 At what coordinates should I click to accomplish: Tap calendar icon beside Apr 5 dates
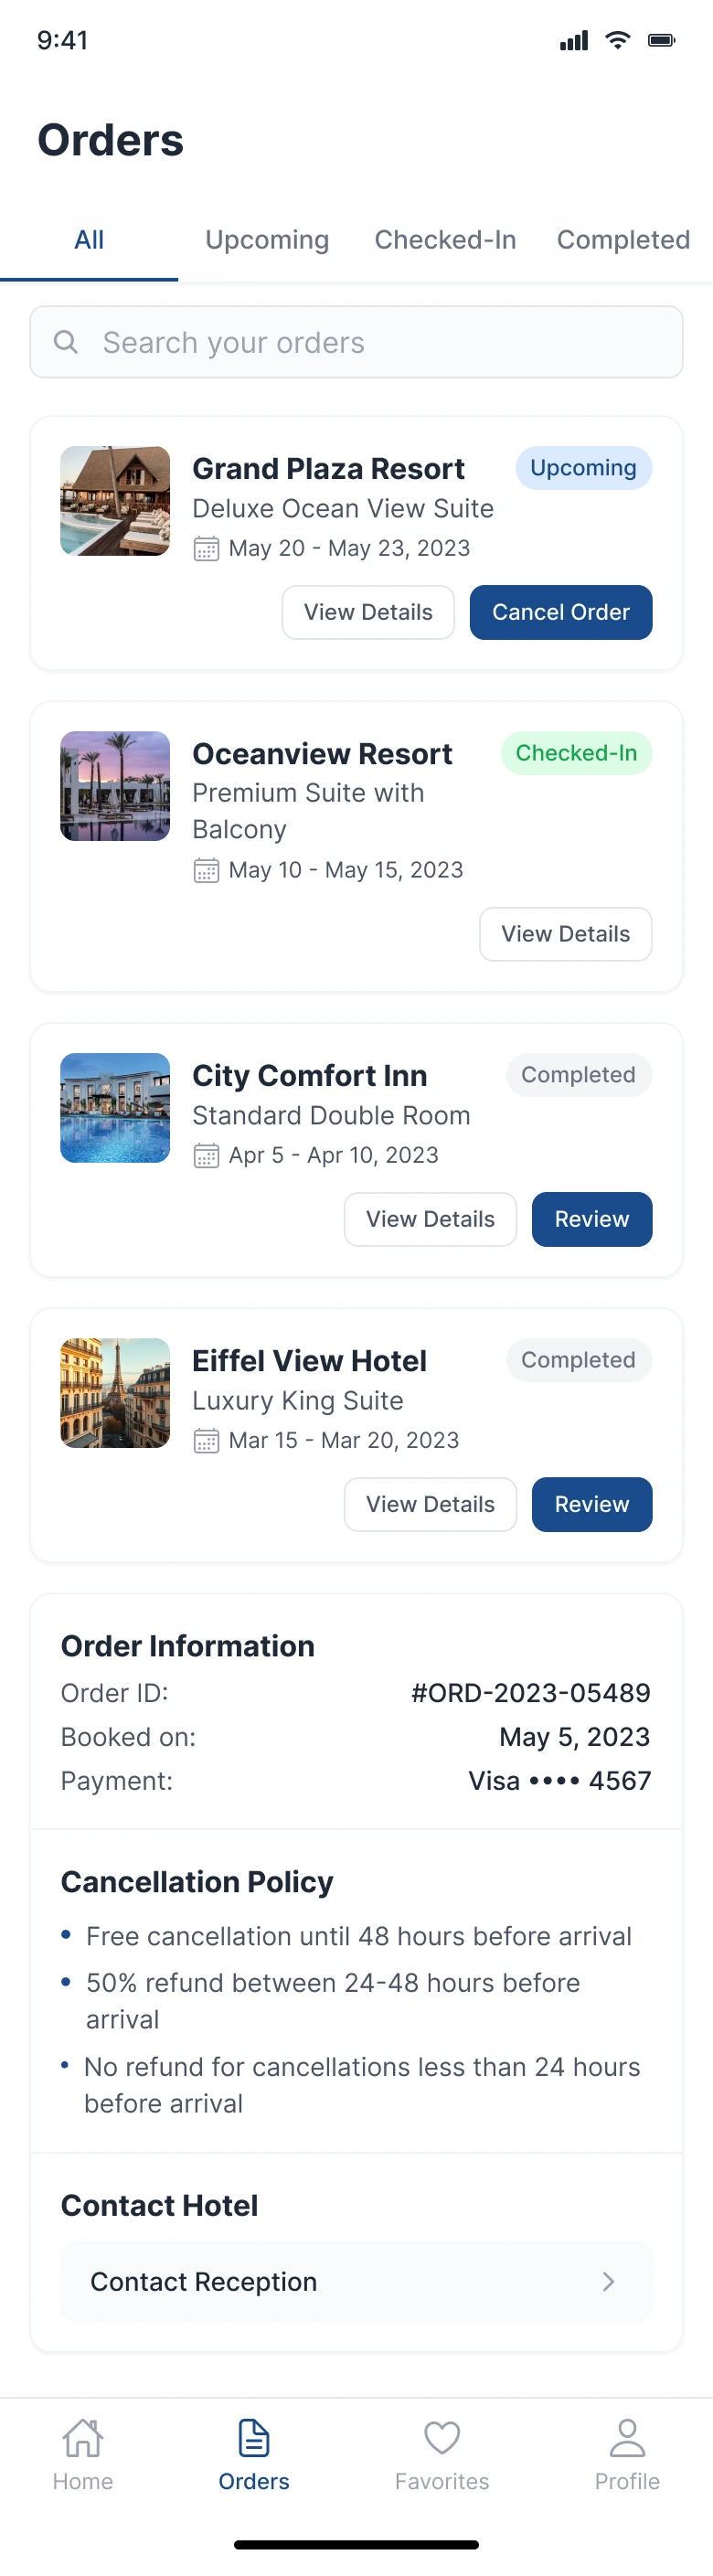tap(206, 1156)
